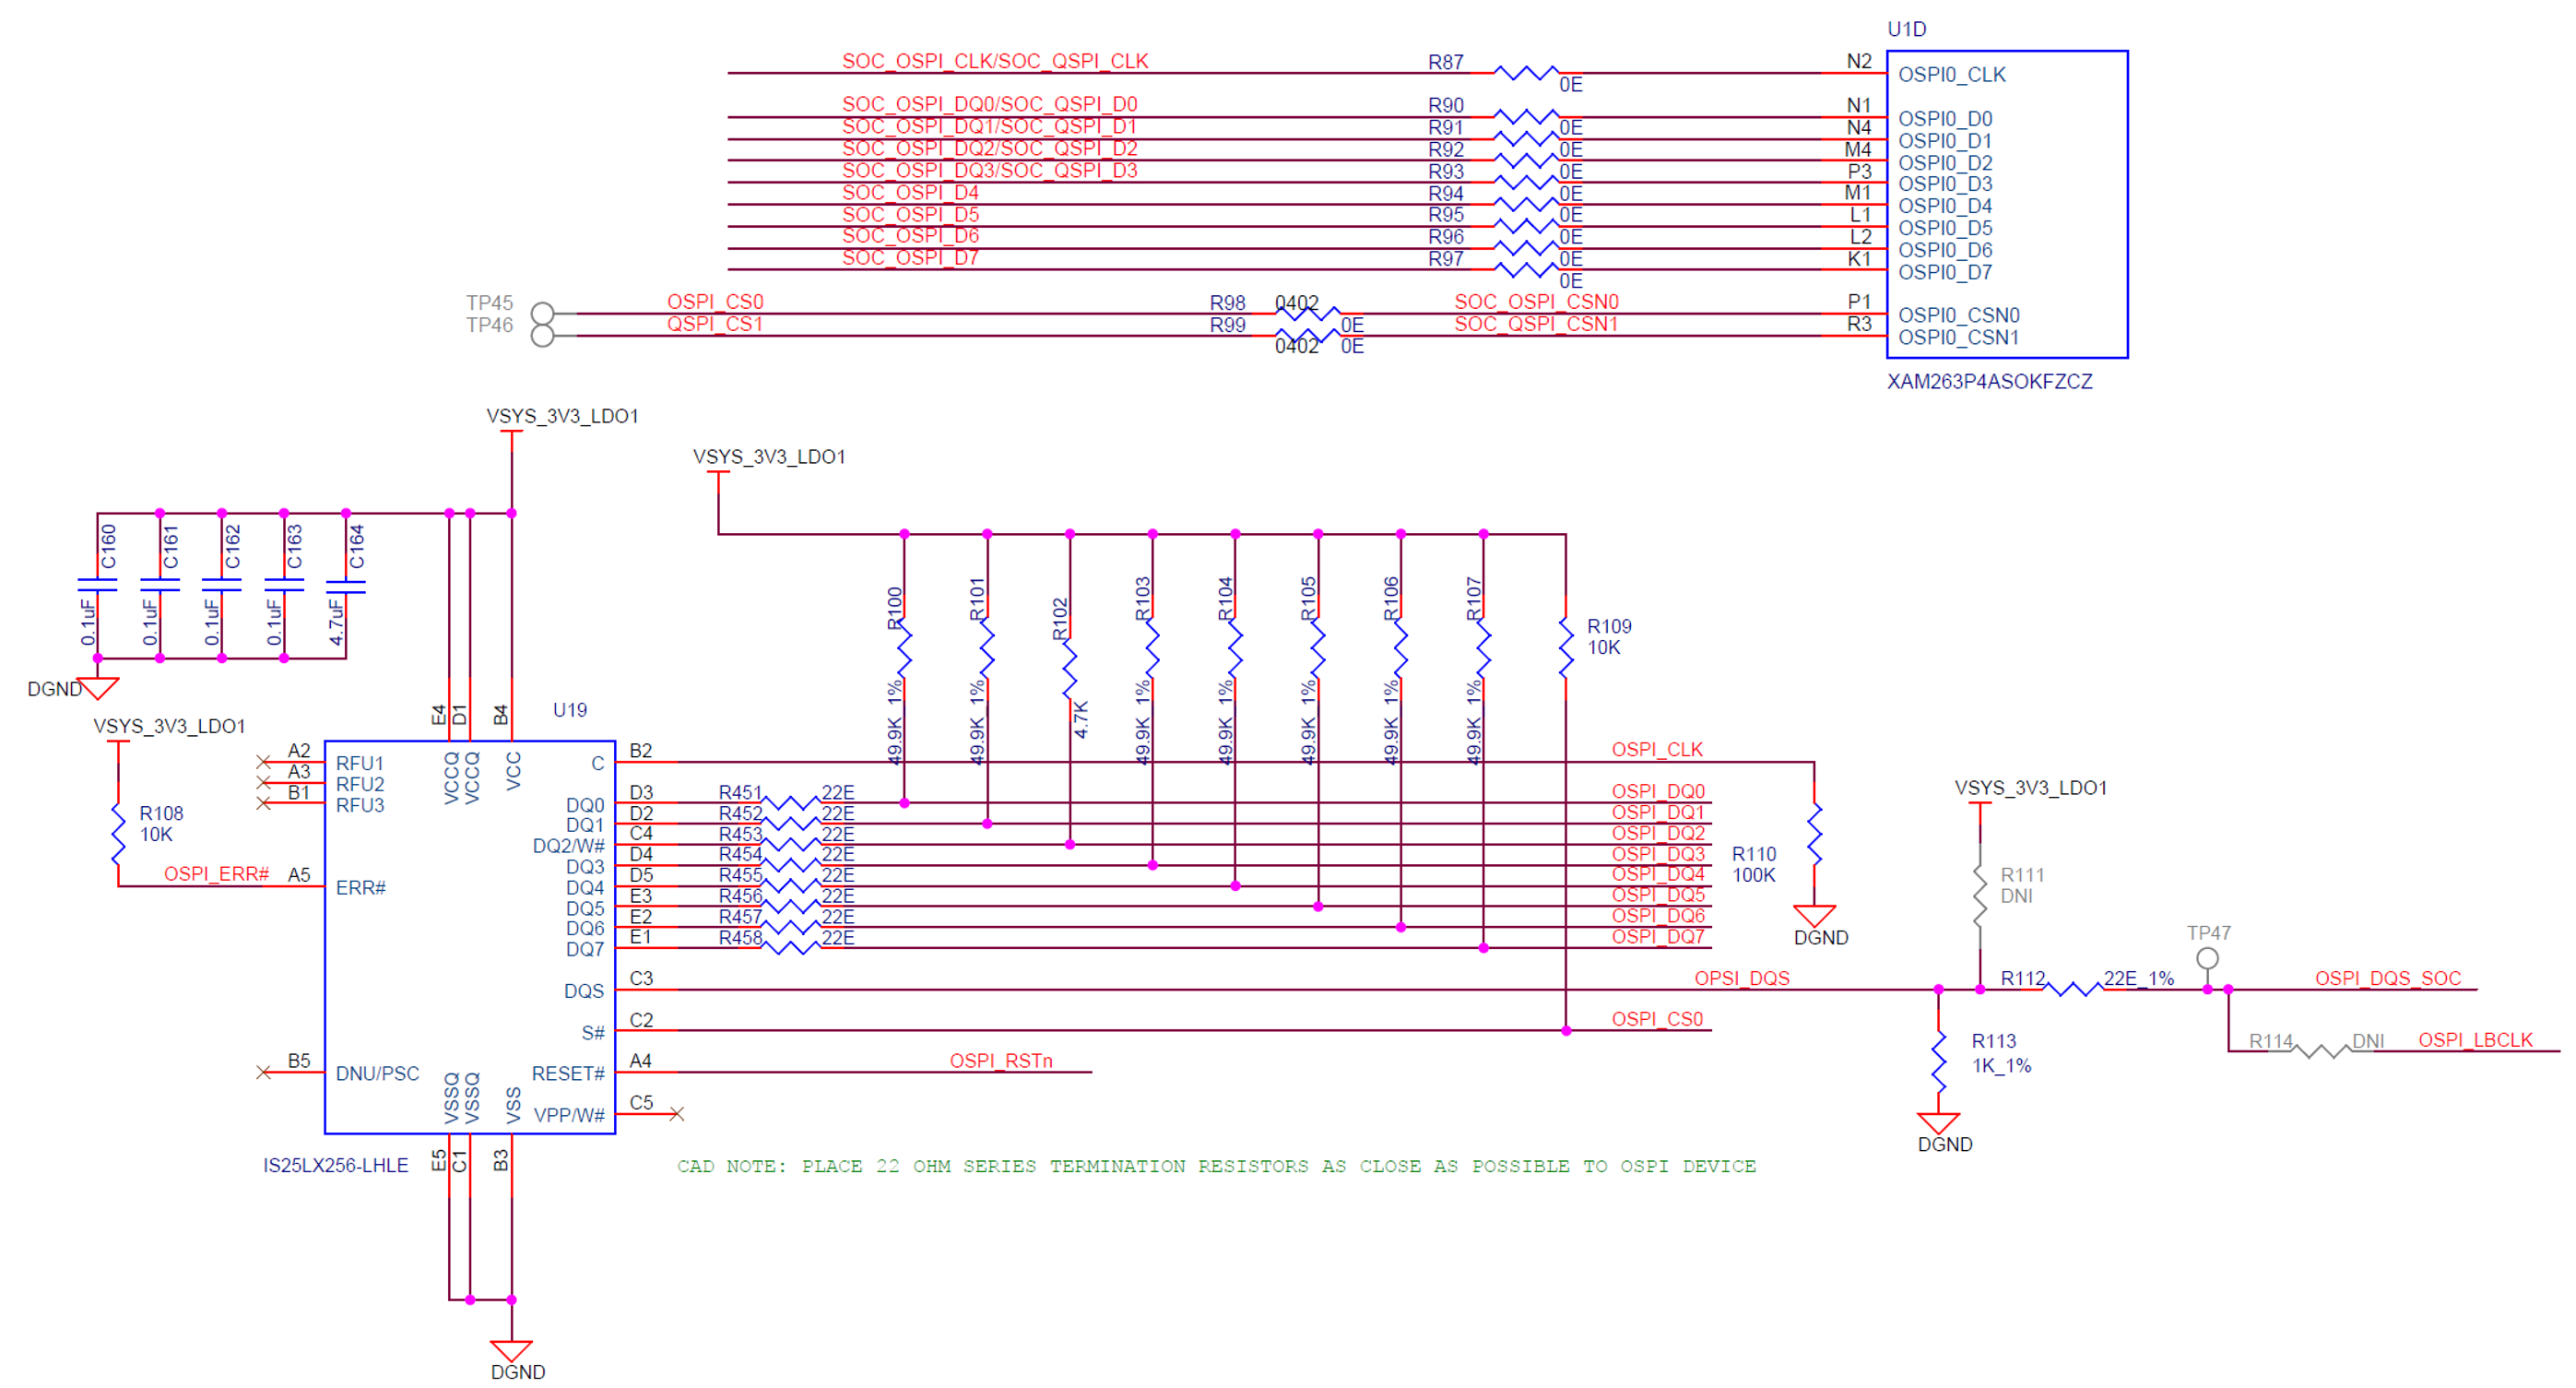Image resolution: width=2576 pixels, height=1388 pixels.
Task: Select resistor R87 symbol on the clock line
Action: (1525, 72)
